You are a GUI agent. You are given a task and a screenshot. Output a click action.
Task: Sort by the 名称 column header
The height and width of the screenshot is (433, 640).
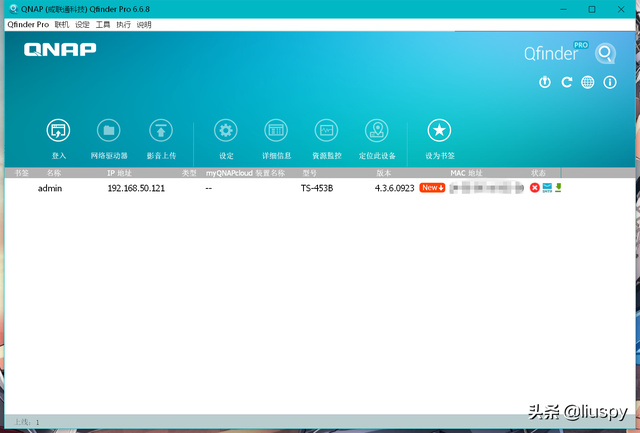pyautogui.click(x=53, y=173)
